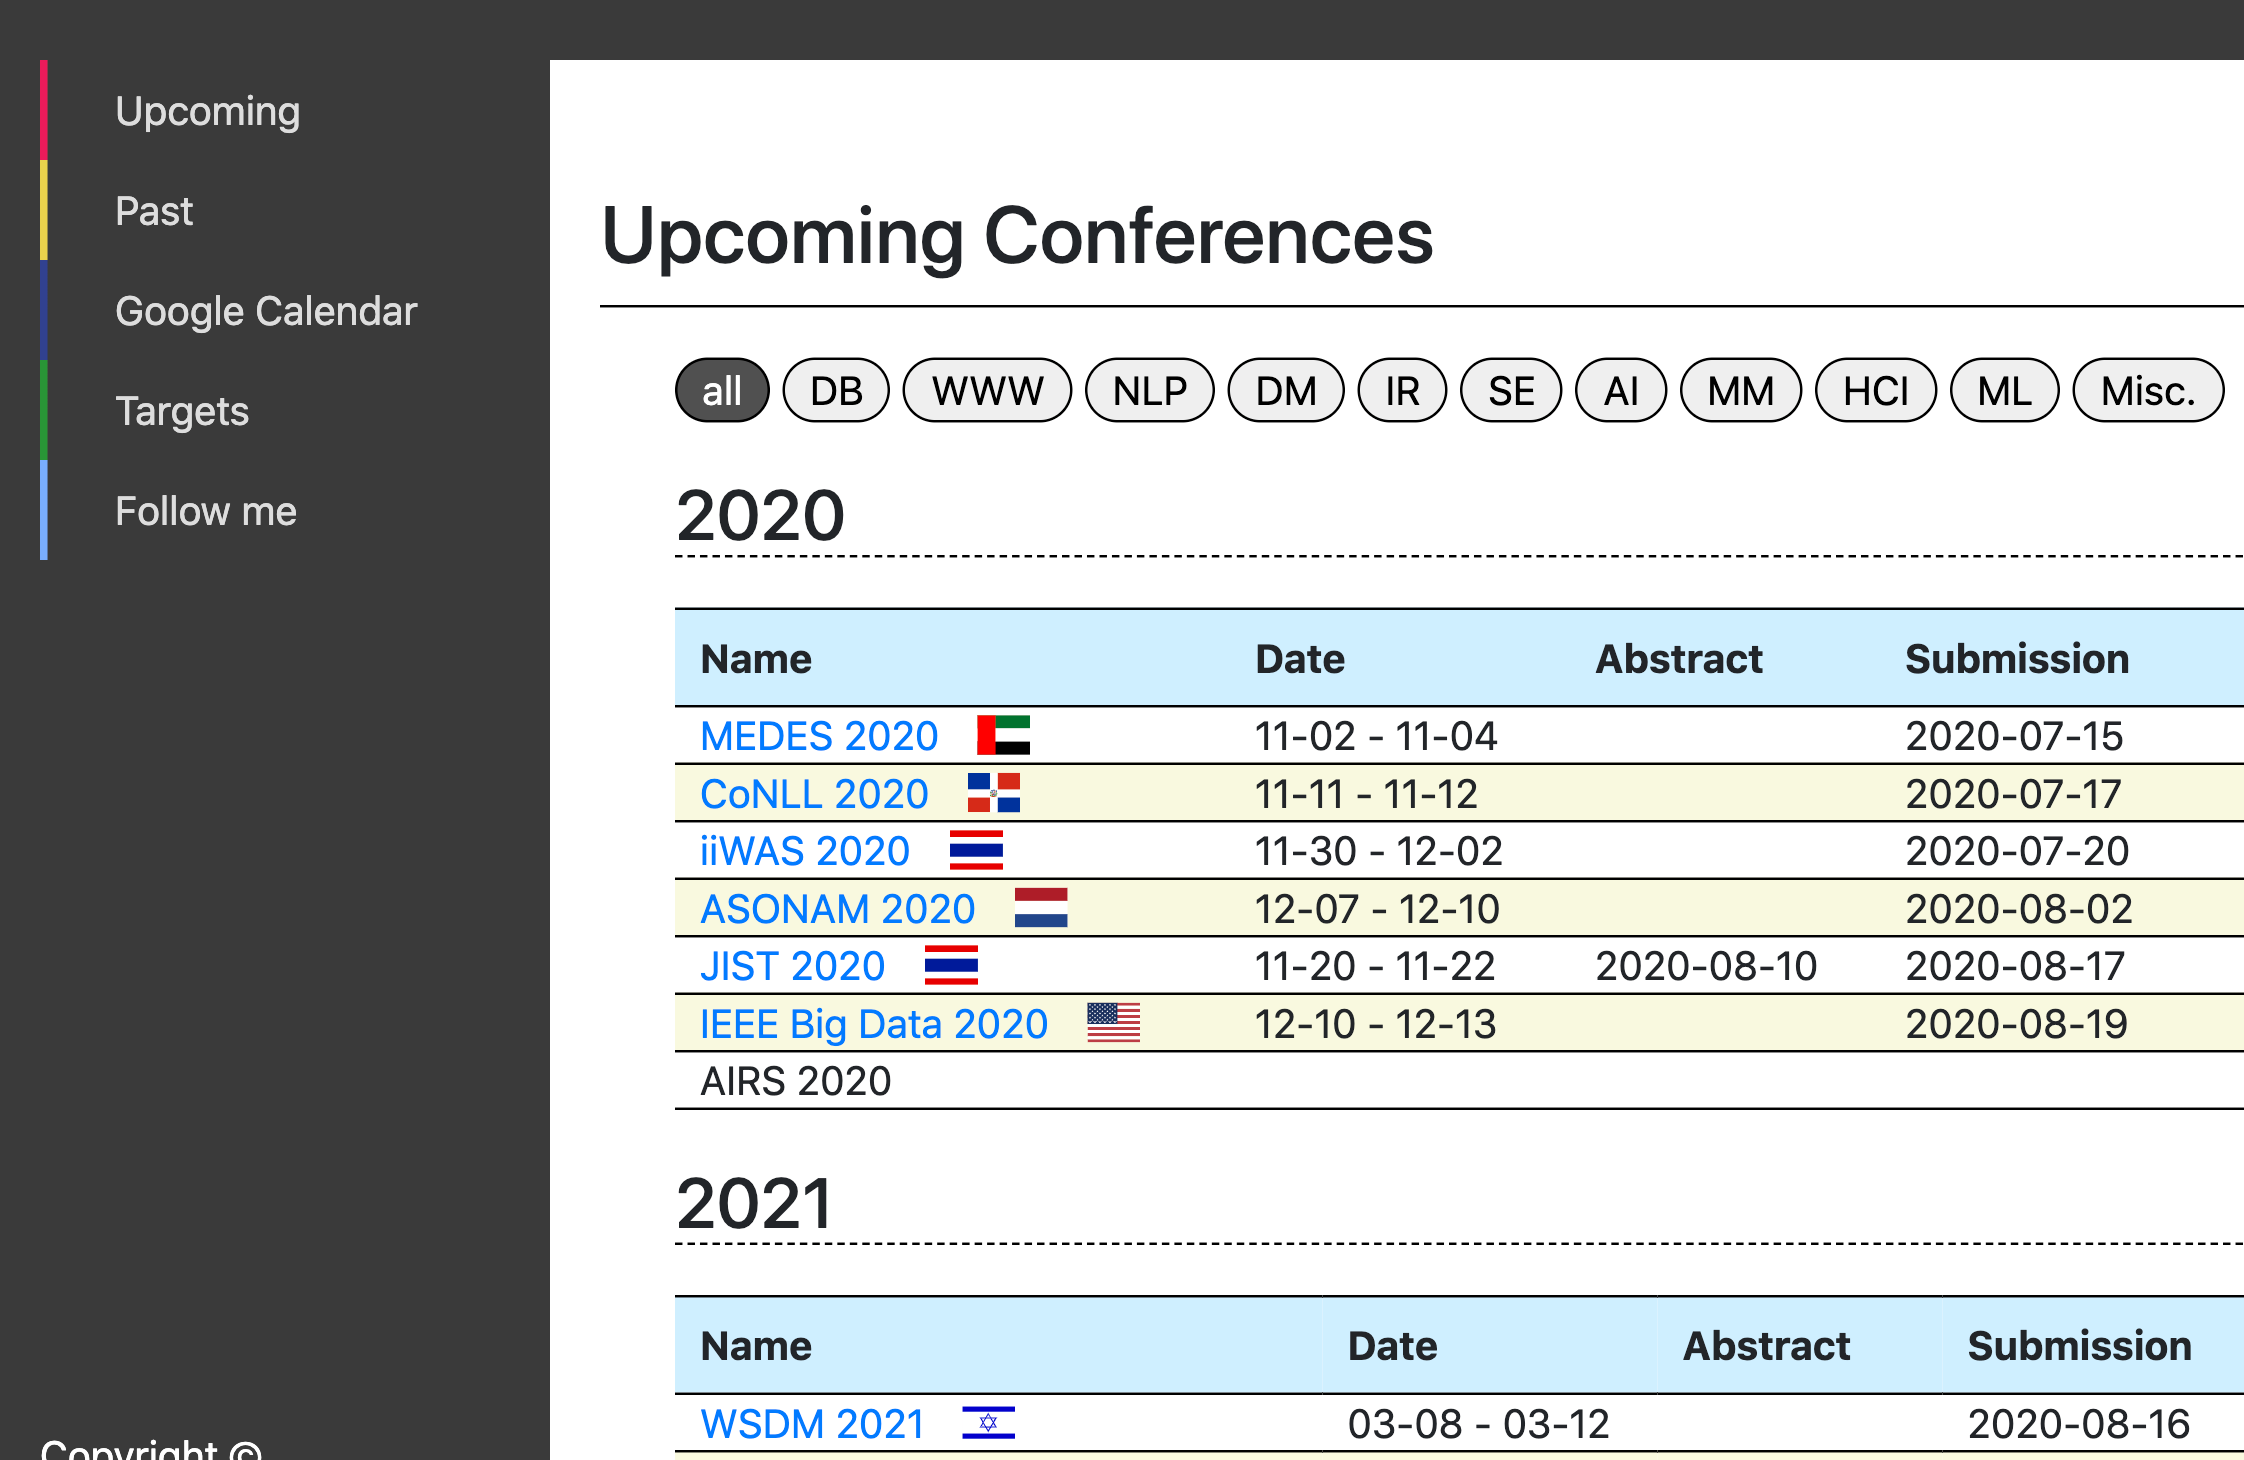This screenshot has width=2244, height=1460.
Task: Go to Google Calendar in sidebar
Action: (266, 311)
